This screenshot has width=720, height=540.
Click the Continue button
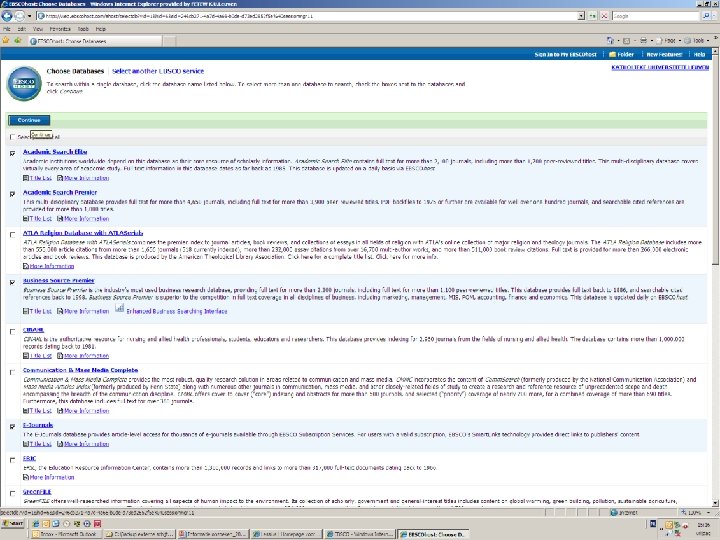(29, 120)
